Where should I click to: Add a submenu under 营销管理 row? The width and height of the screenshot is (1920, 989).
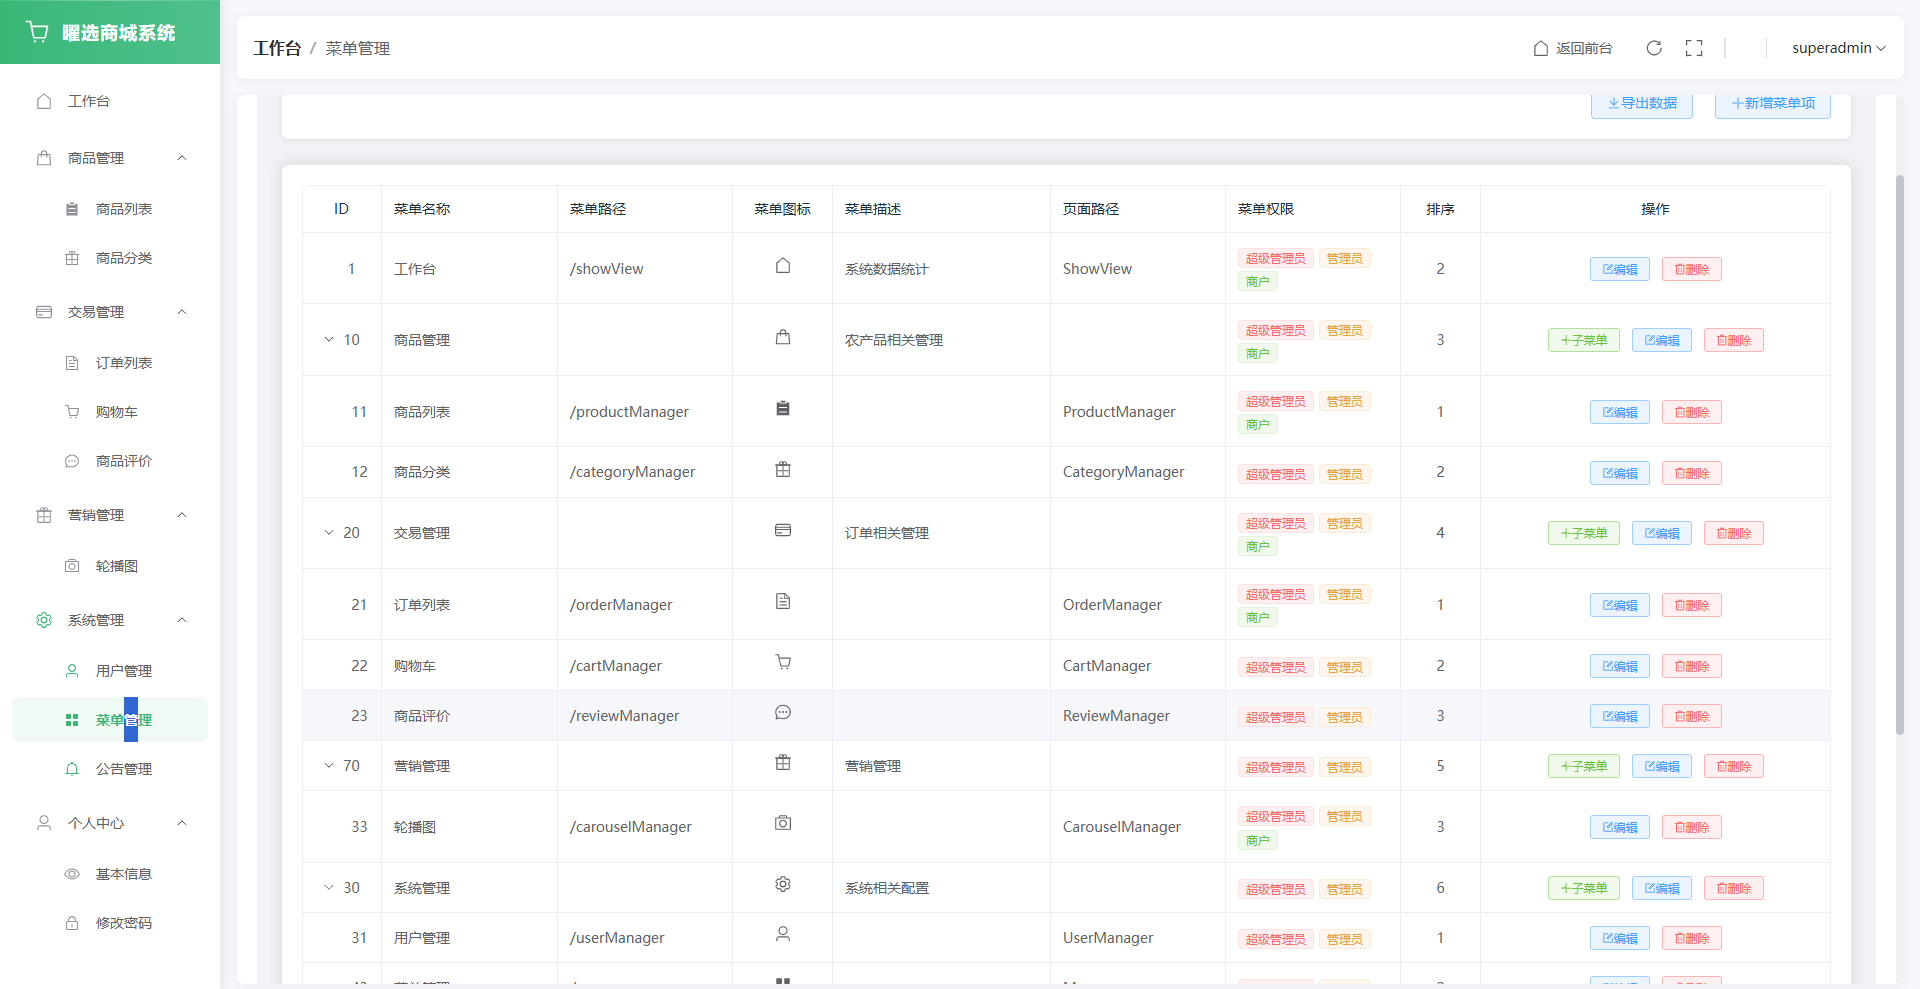(1583, 766)
